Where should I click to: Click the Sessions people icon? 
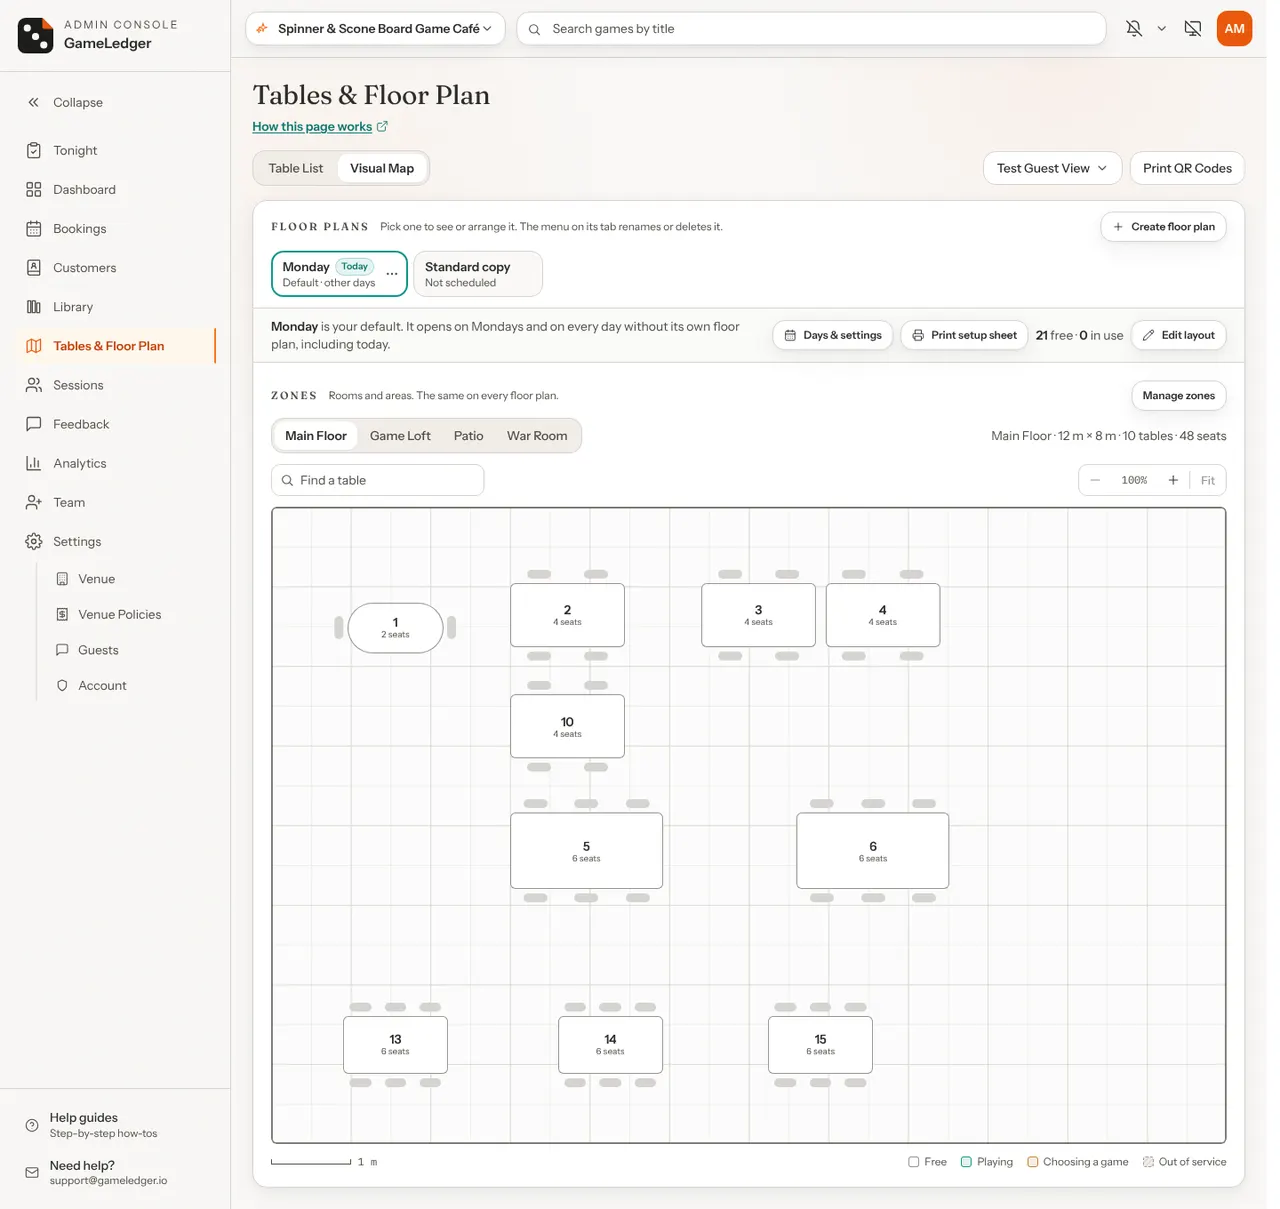click(x=34, y=385)
